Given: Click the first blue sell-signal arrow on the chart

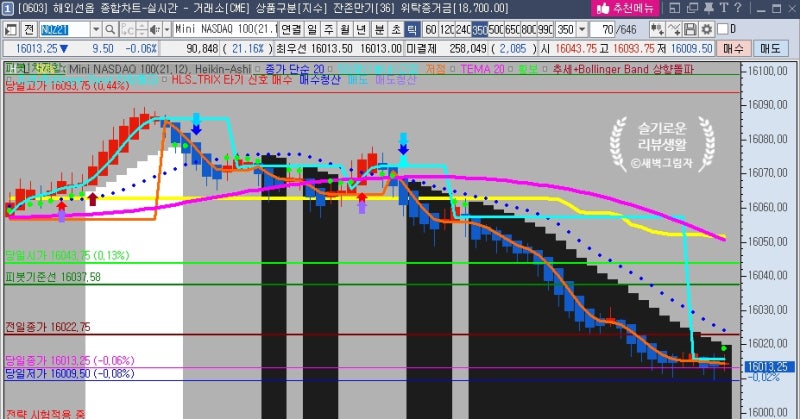Looking at the screenshot, I should coord(196,124).
